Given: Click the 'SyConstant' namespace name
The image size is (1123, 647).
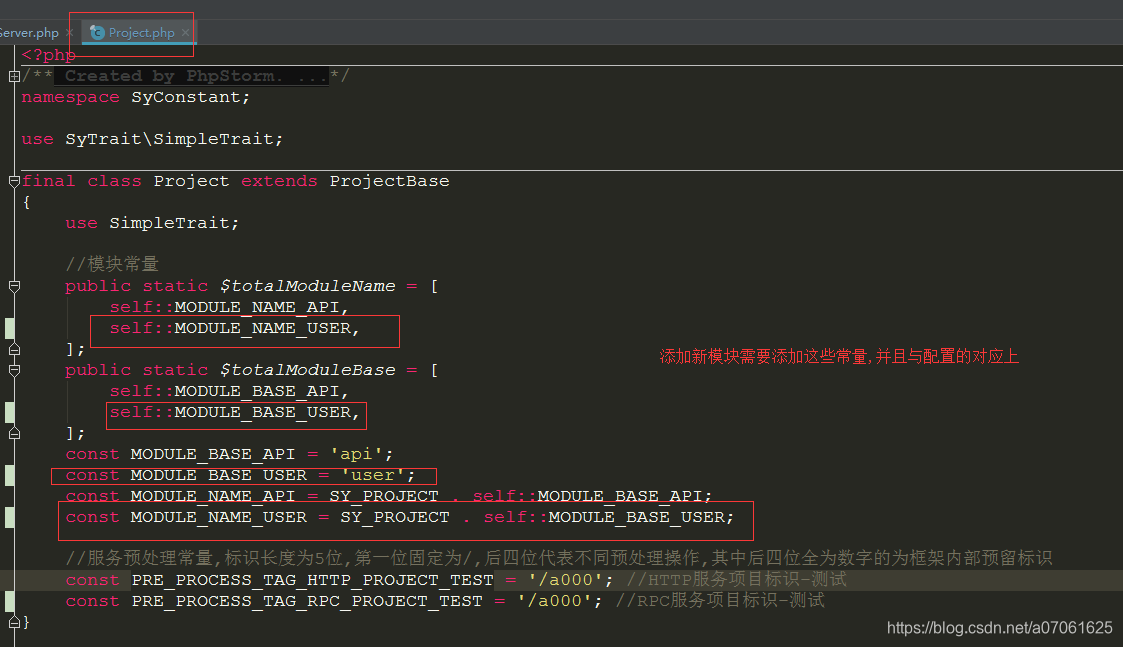Looking at the screenshot, I should [x=185, y=97].
